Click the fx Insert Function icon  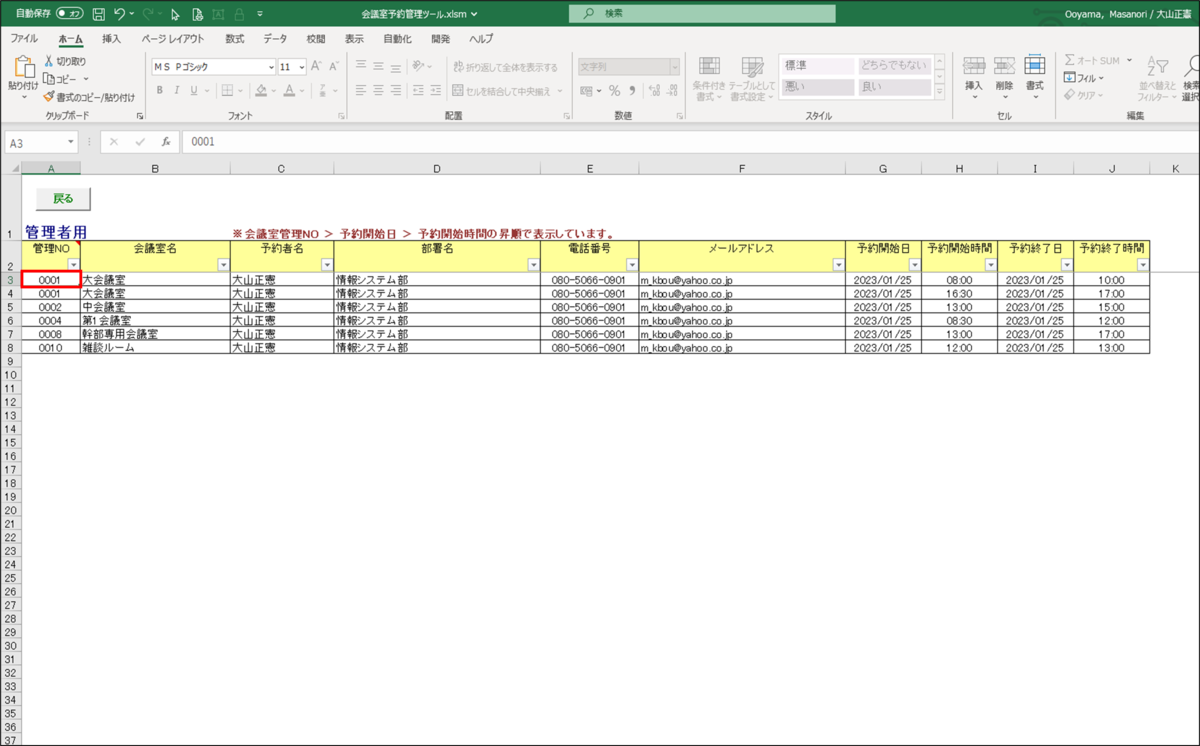click(x=165, y=142)
